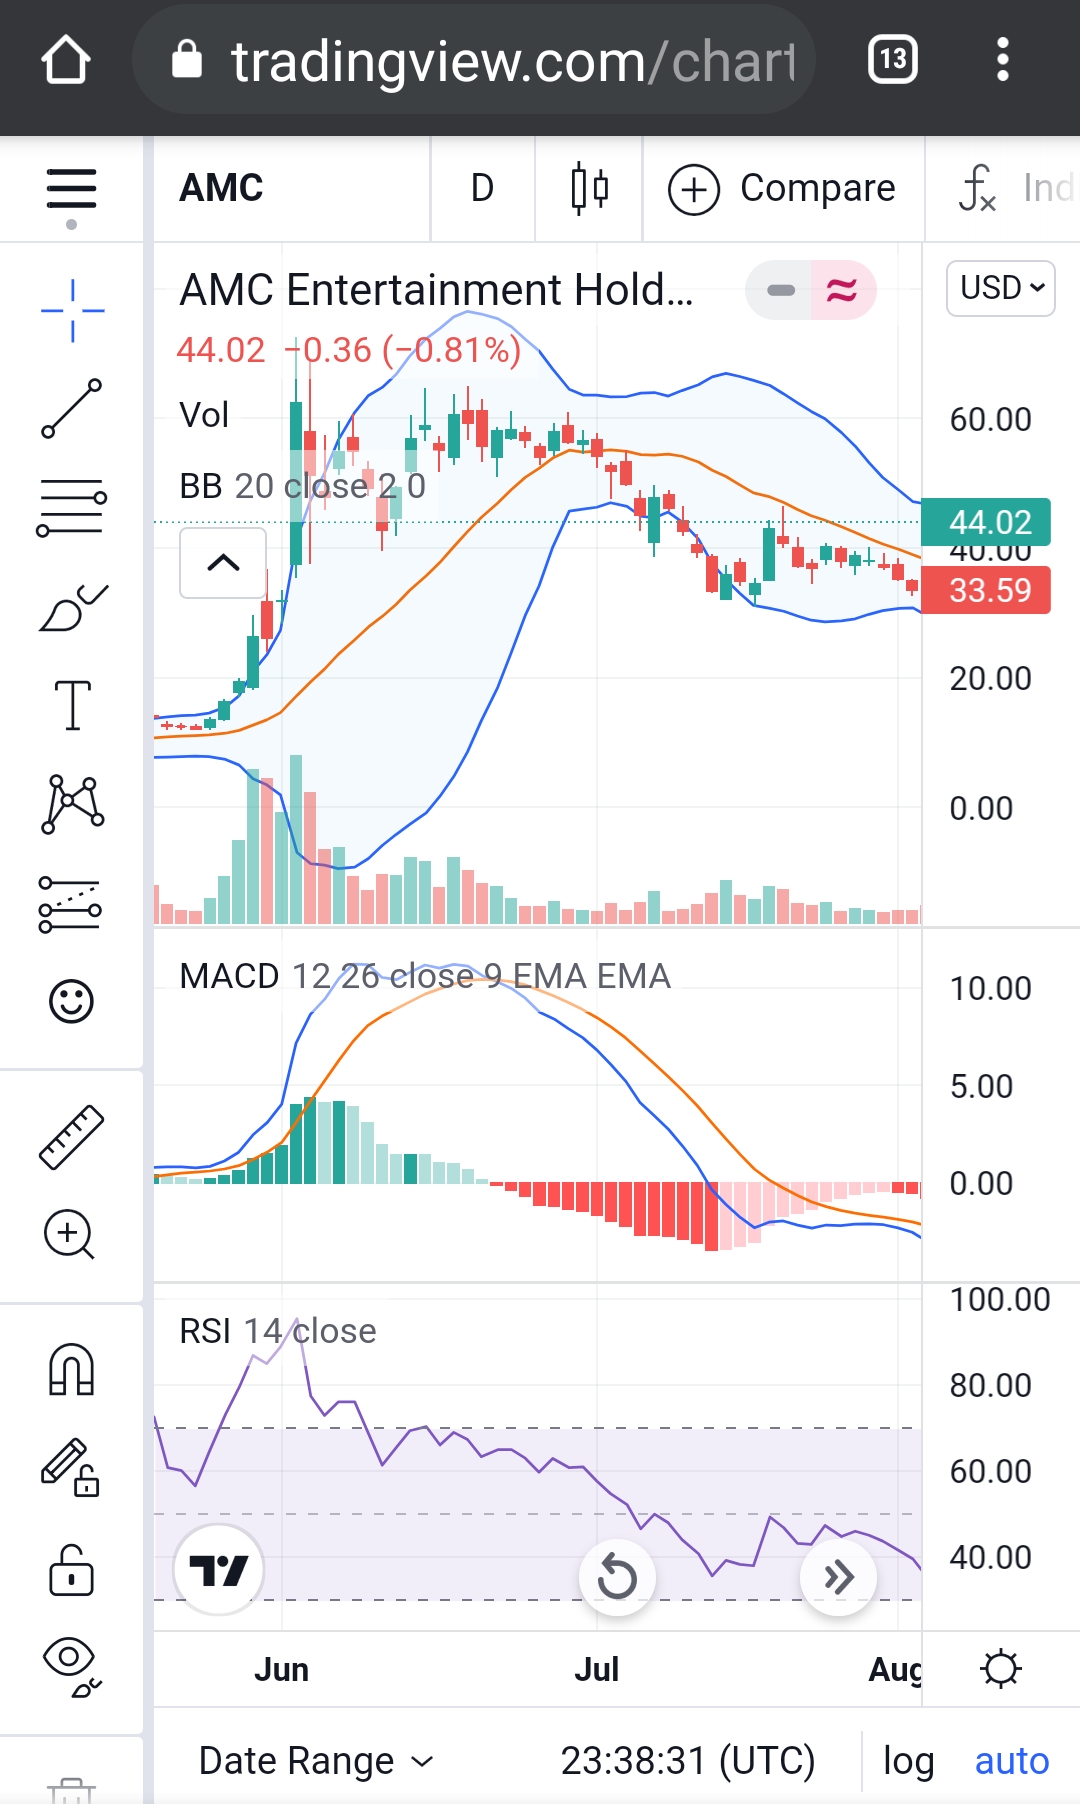This screenshot has width=1080, height=1804.
Task: Toggle the pink approximate-sign data indicator
Action: [x=843, y=291]
